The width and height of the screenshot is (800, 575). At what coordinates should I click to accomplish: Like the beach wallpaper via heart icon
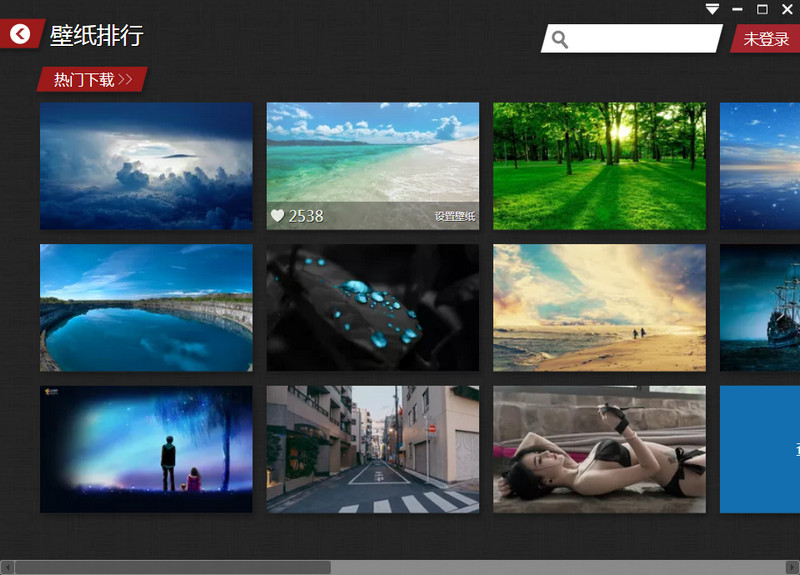(277, 215)
